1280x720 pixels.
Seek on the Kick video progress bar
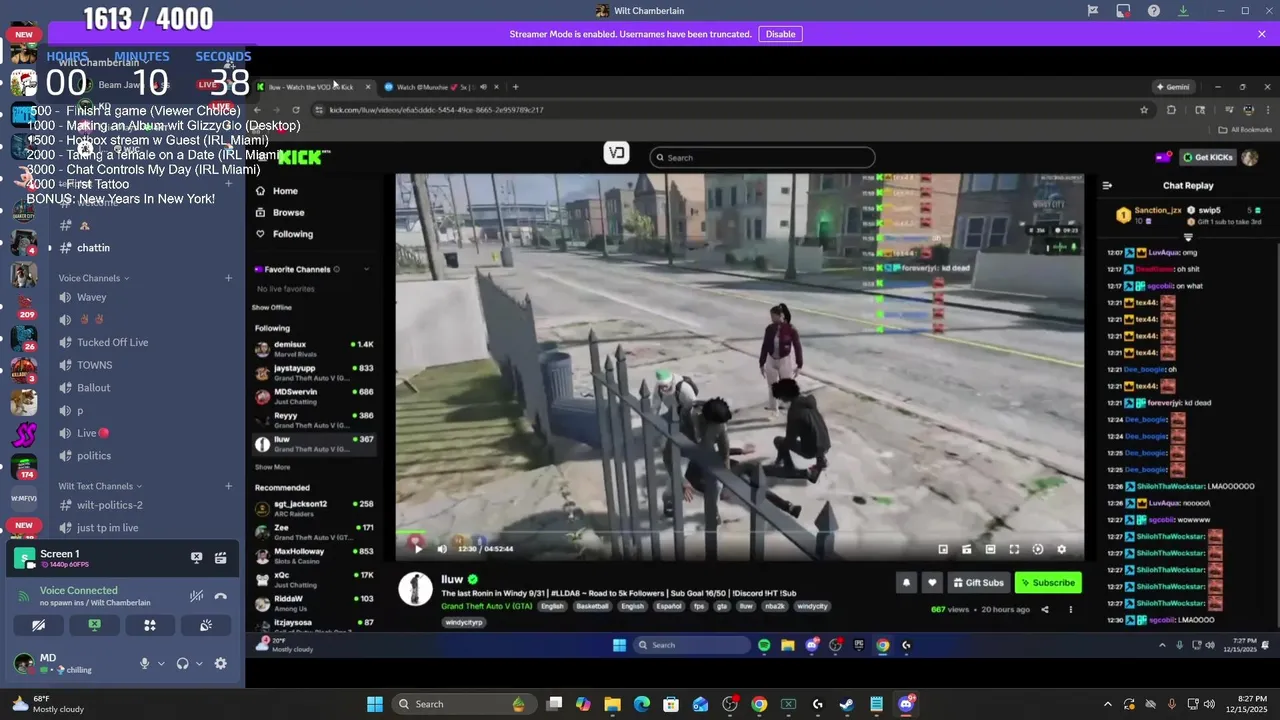739,533
